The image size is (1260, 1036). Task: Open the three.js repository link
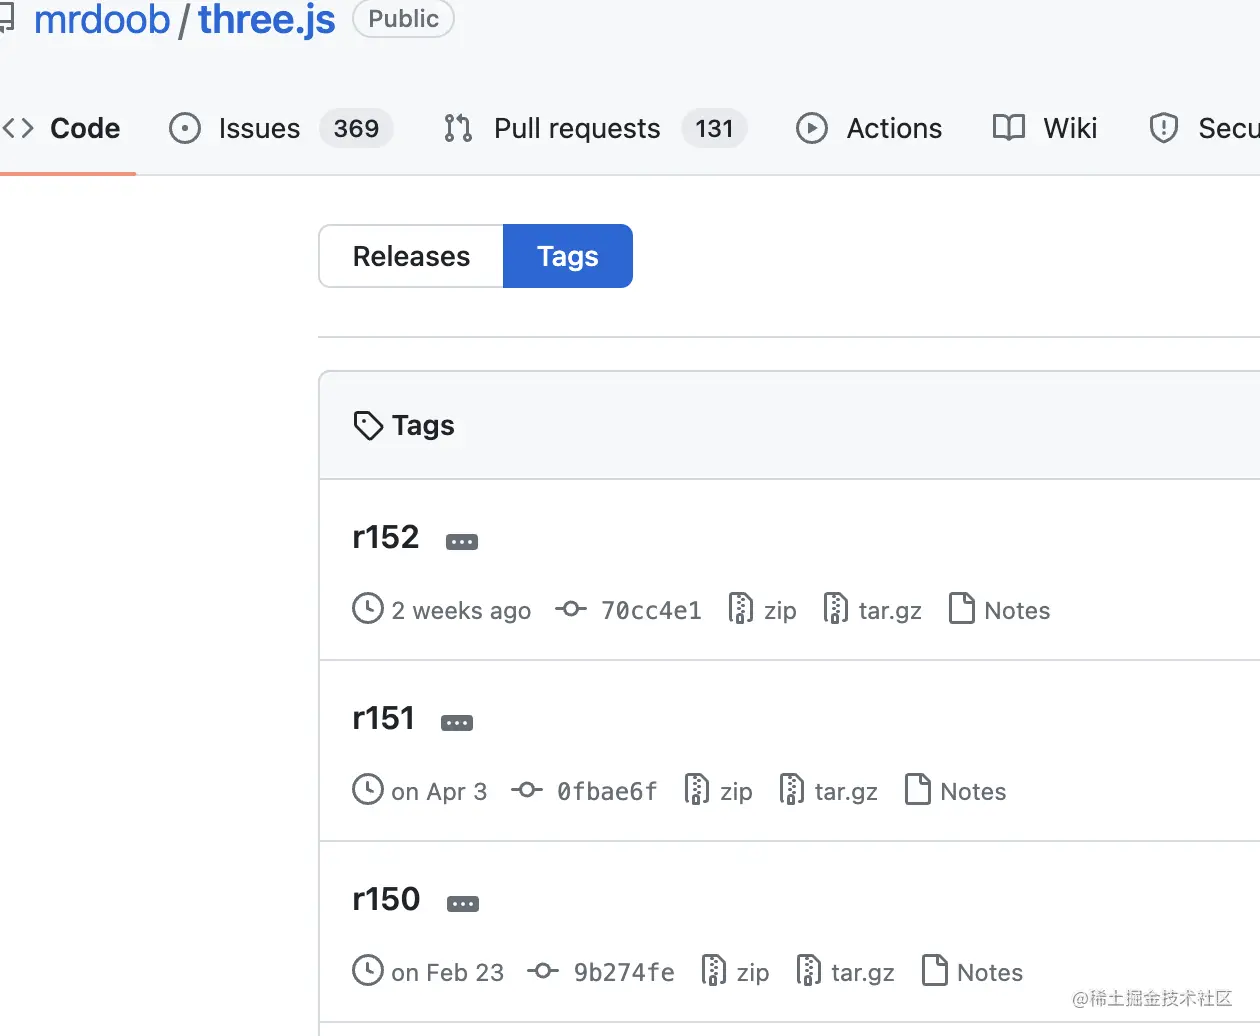[x=267, y=20]
